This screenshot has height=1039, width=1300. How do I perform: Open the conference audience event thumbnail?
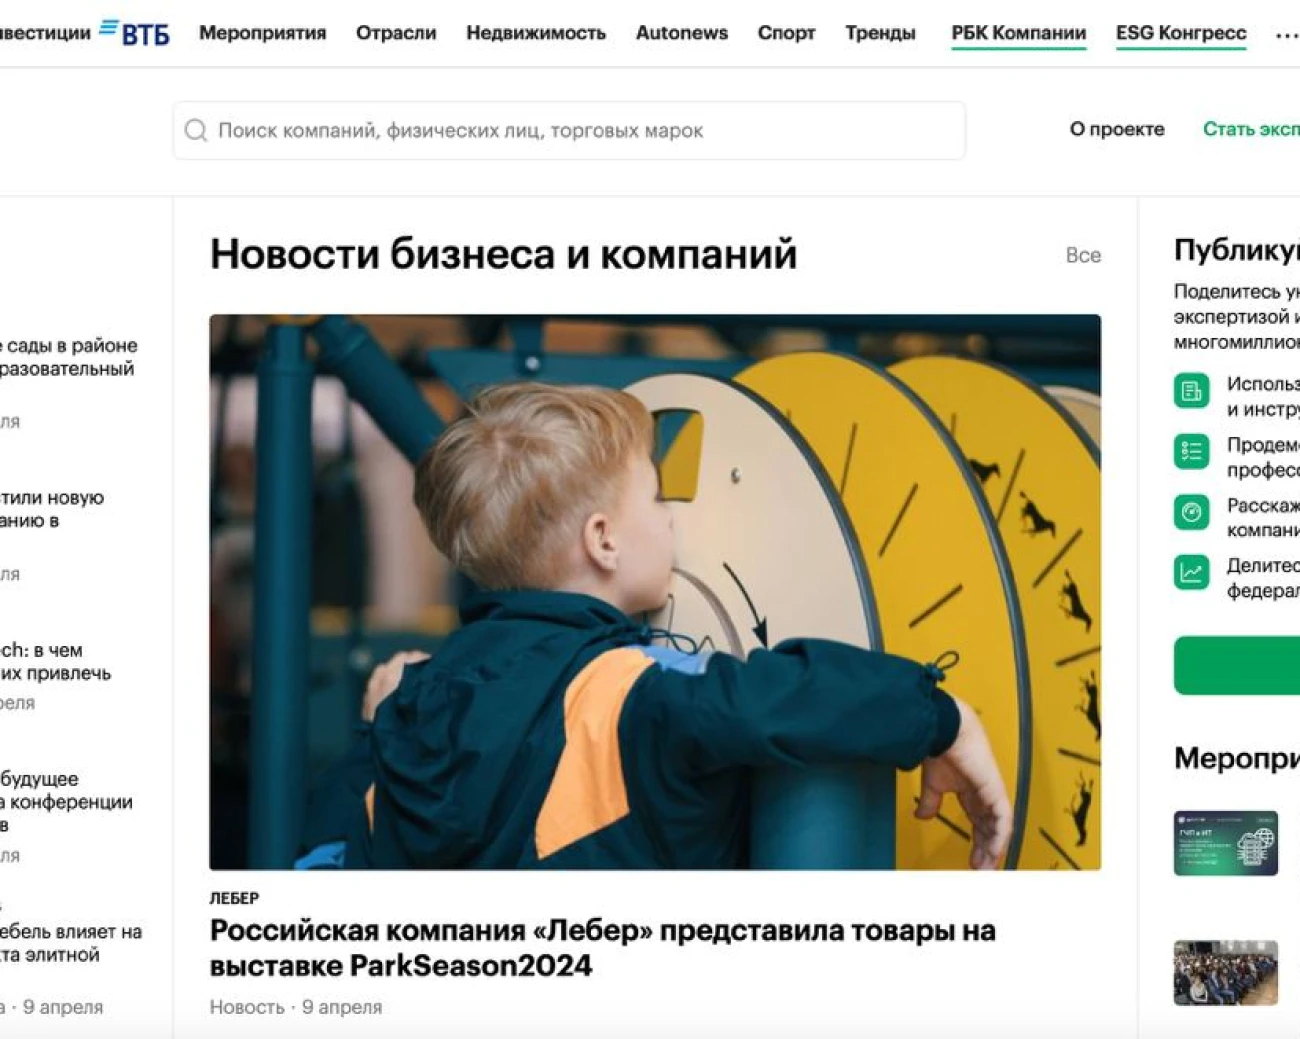point(1225,972)
